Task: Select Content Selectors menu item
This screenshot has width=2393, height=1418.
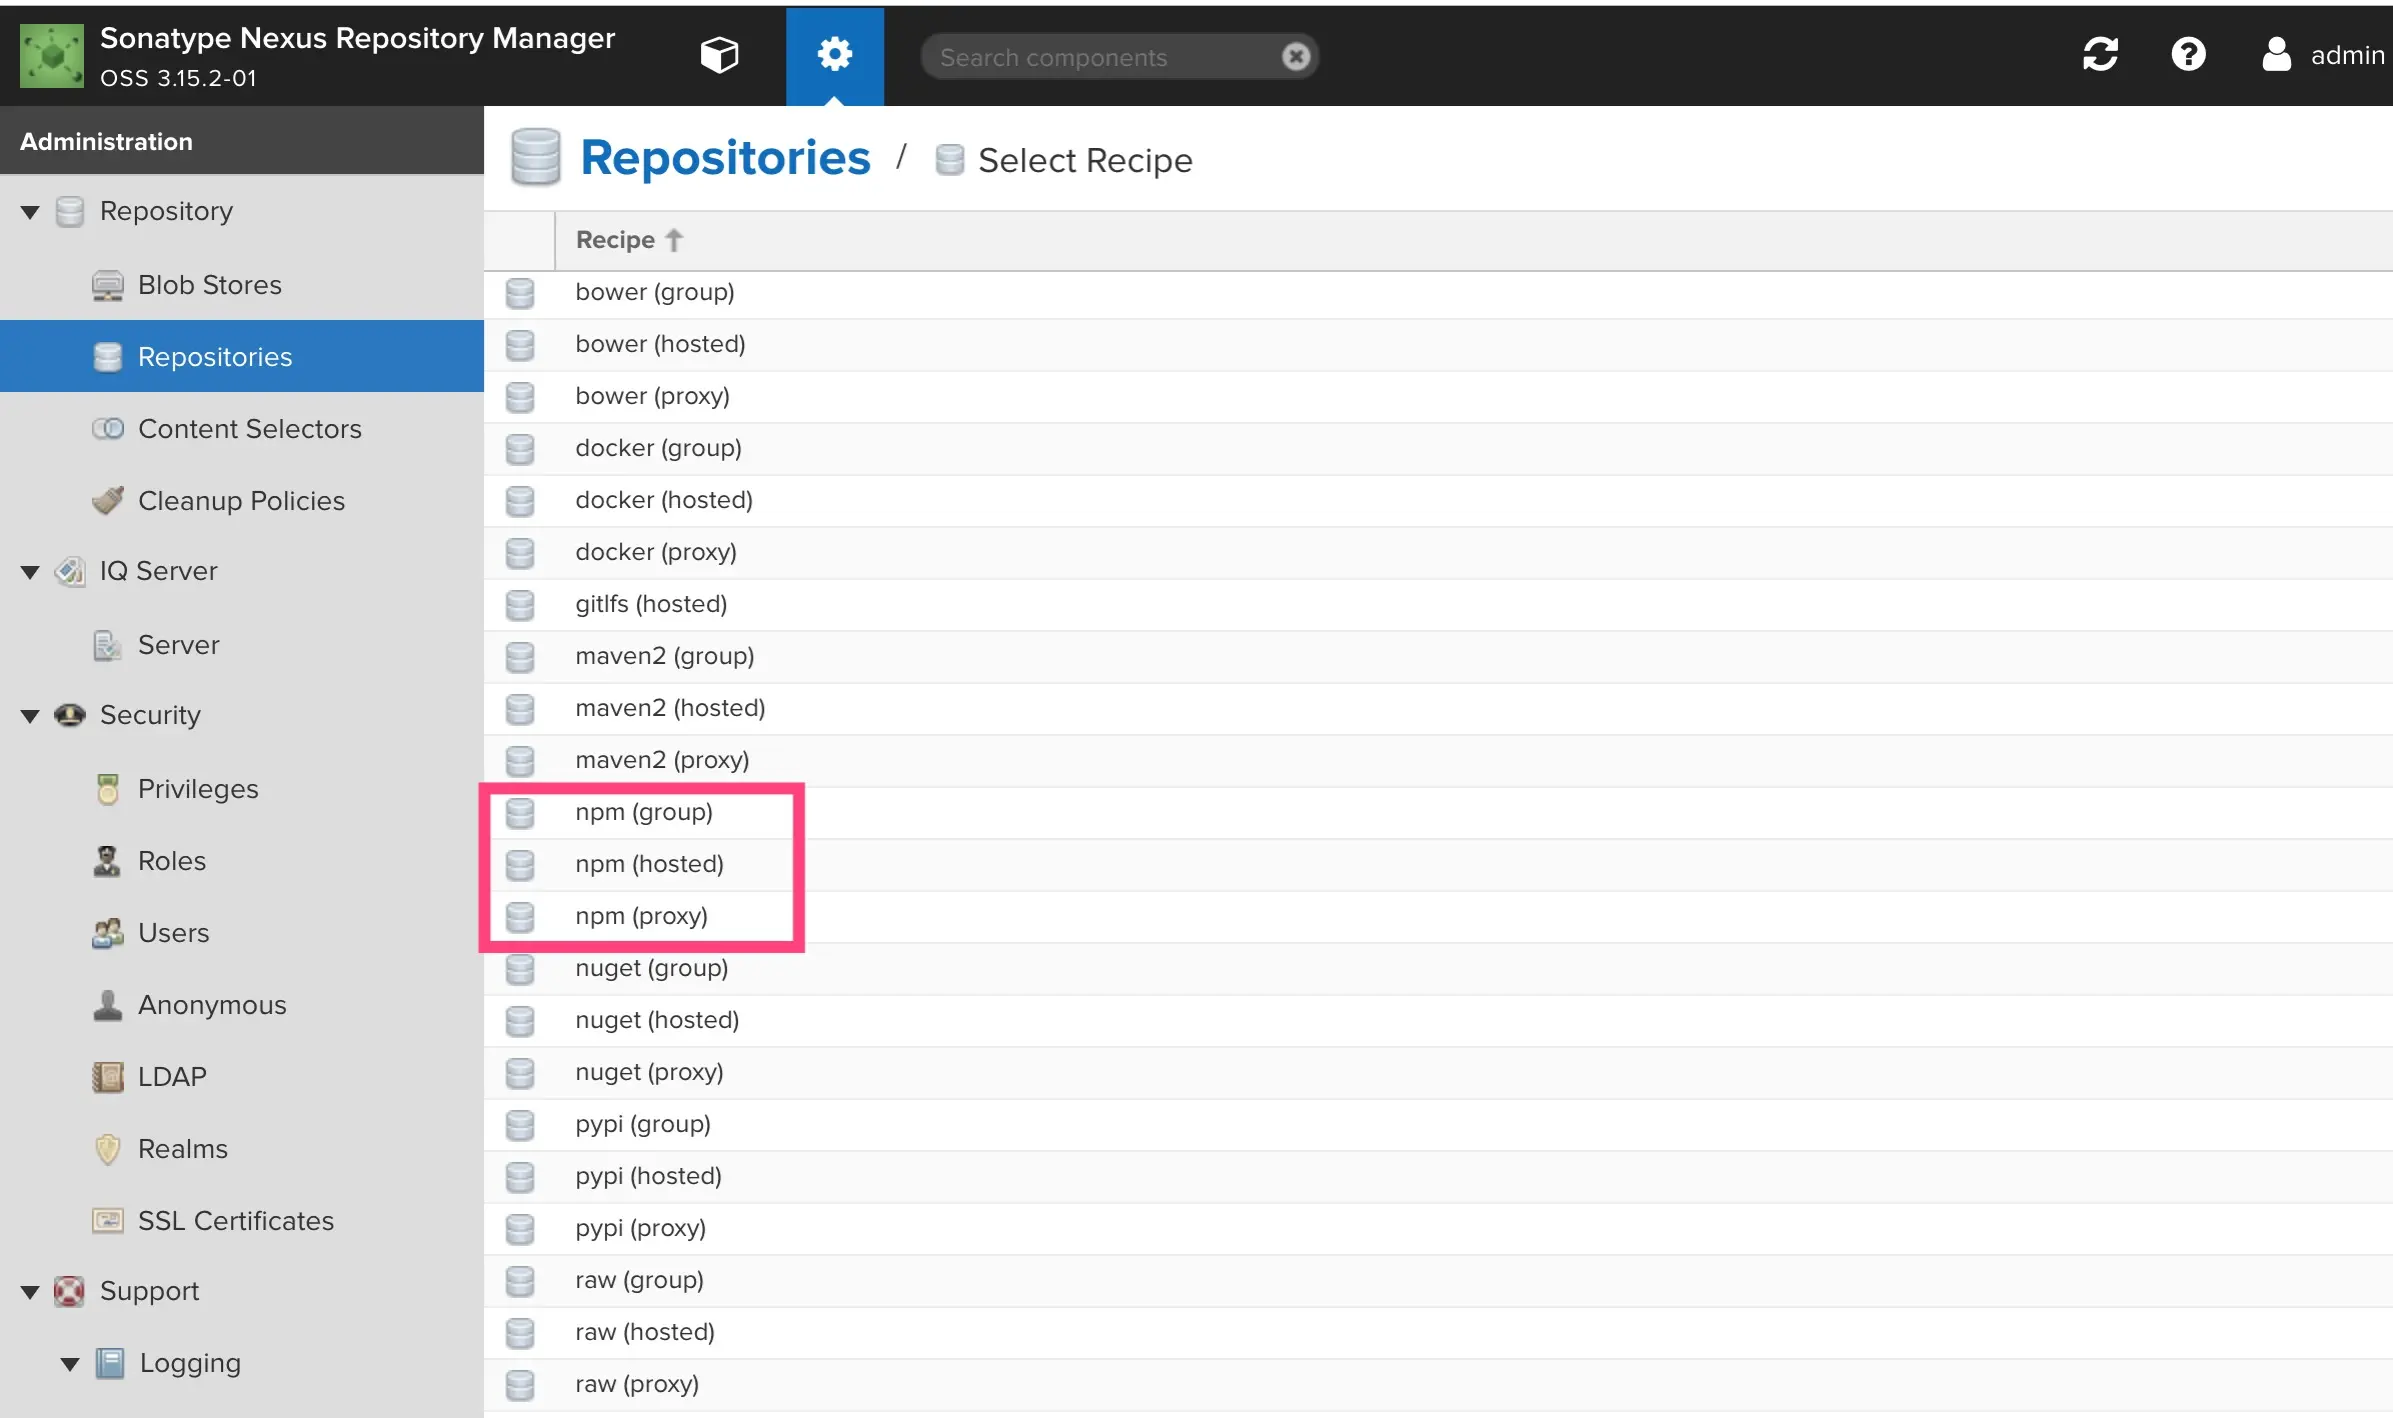Action: click(x=249, y=429)
